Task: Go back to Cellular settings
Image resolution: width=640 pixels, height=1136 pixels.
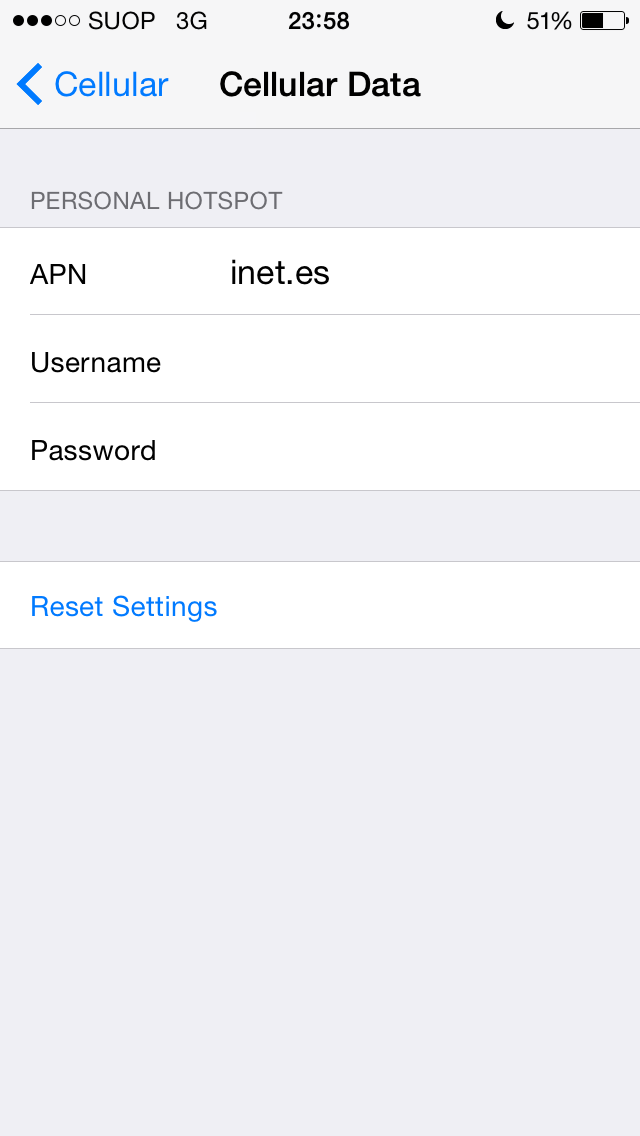Action: pyautogui.click(x=93, y=84)
